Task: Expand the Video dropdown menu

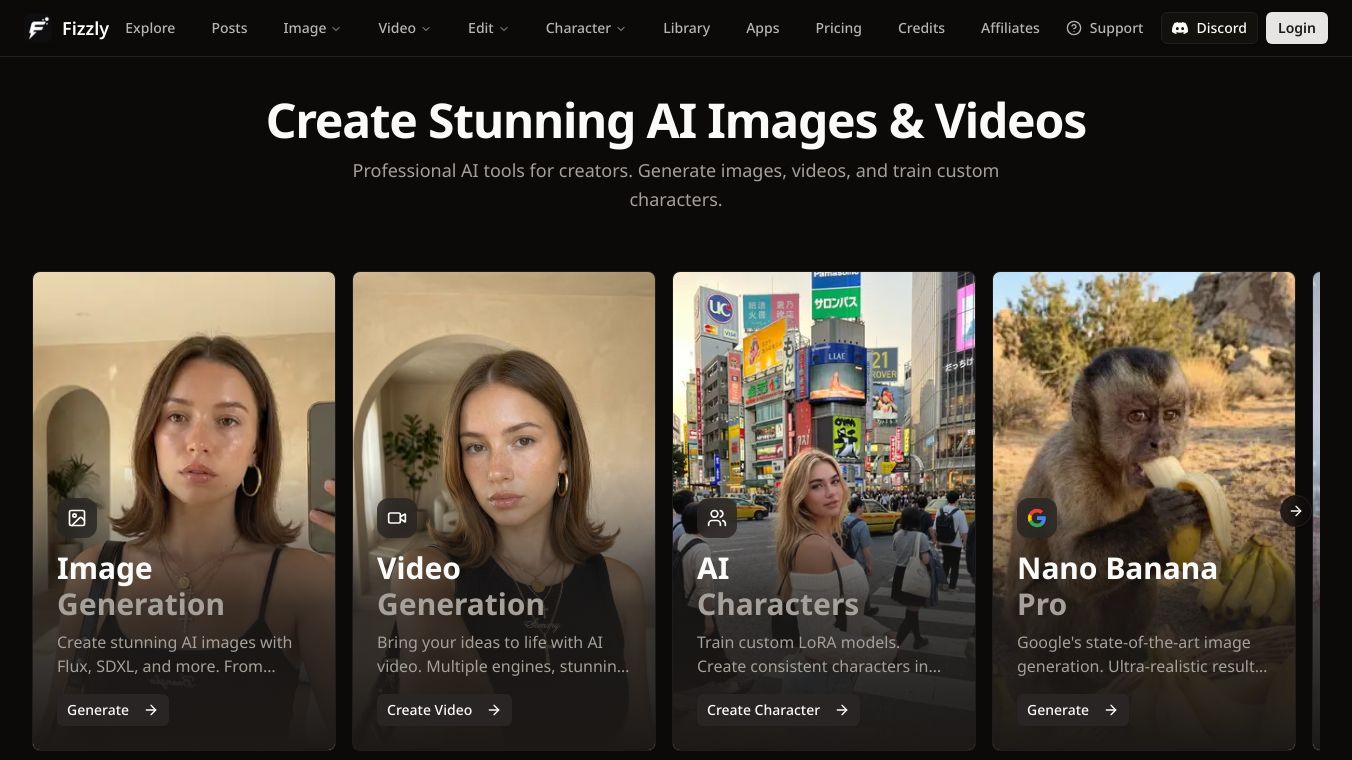Action: (404, 28)
